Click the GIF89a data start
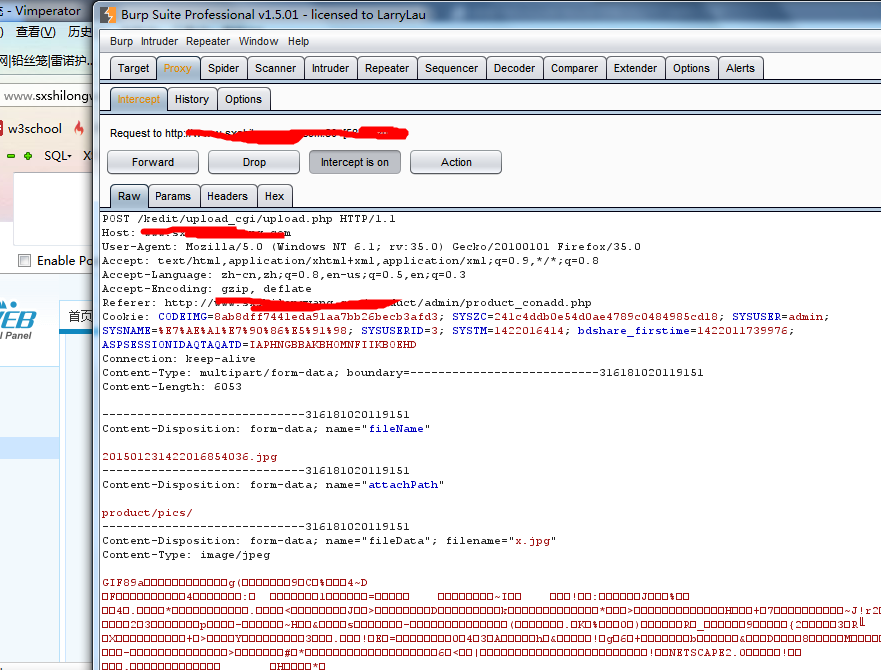Viewport: 881px width, 670px height. pos(122,582)
